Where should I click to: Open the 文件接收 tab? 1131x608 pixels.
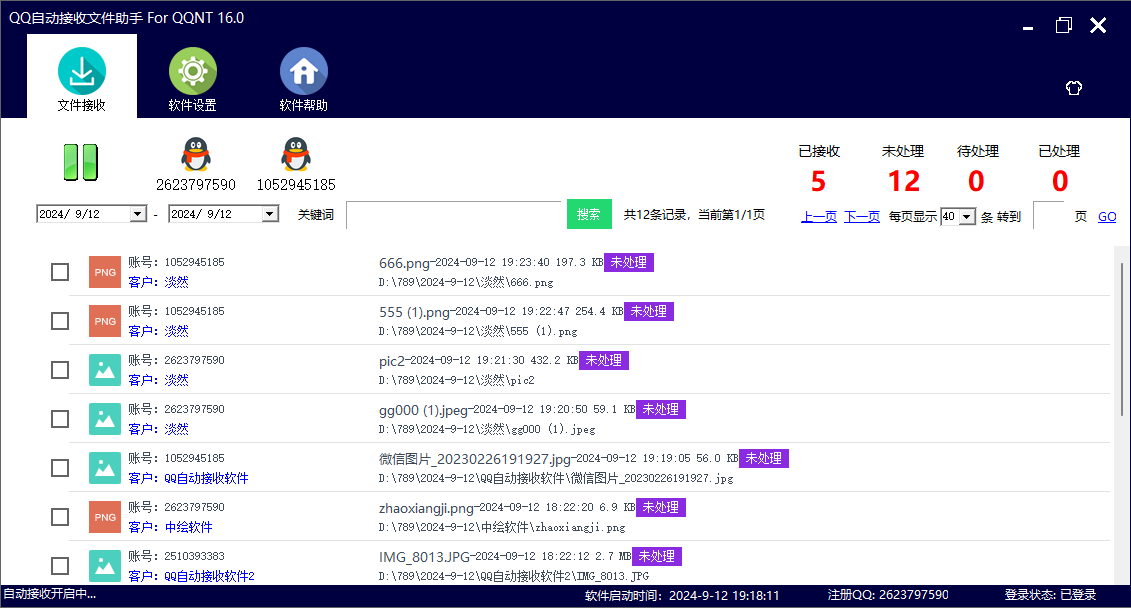tap(82, 76)
